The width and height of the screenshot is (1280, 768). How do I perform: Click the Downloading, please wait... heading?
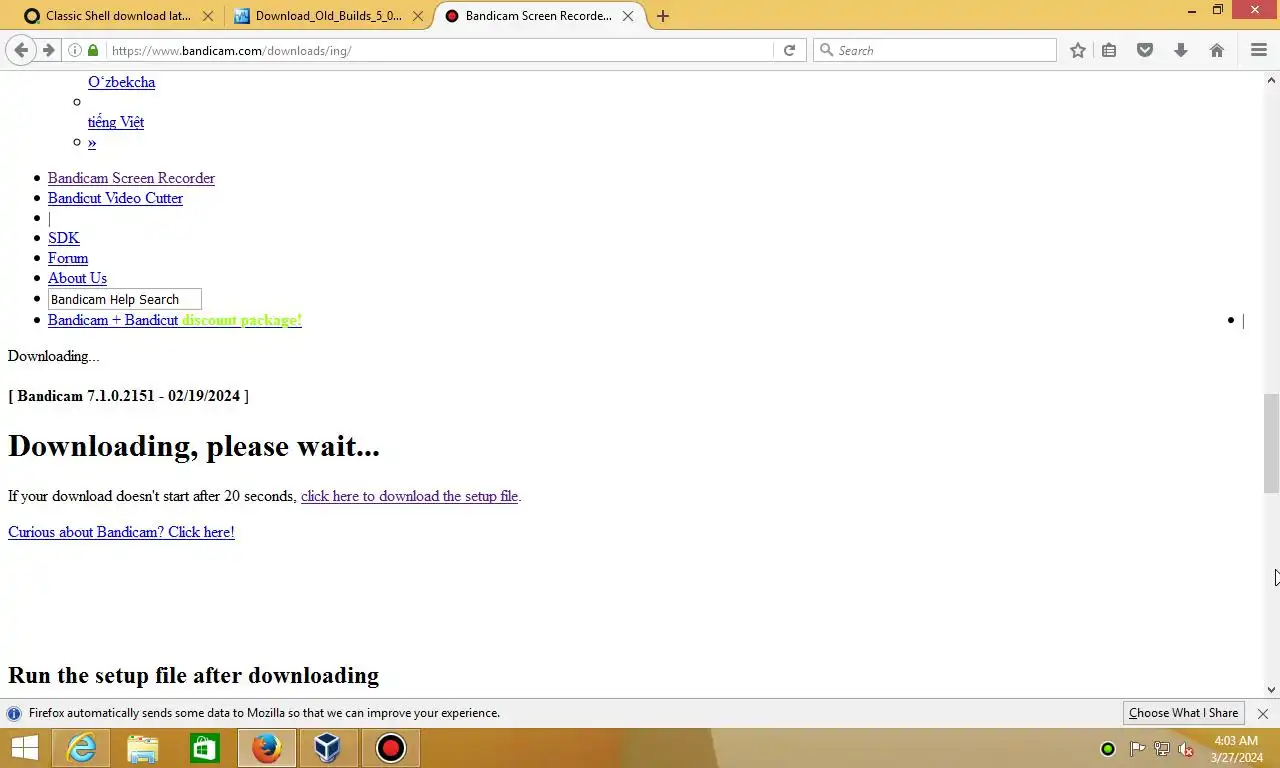(194, 446)
